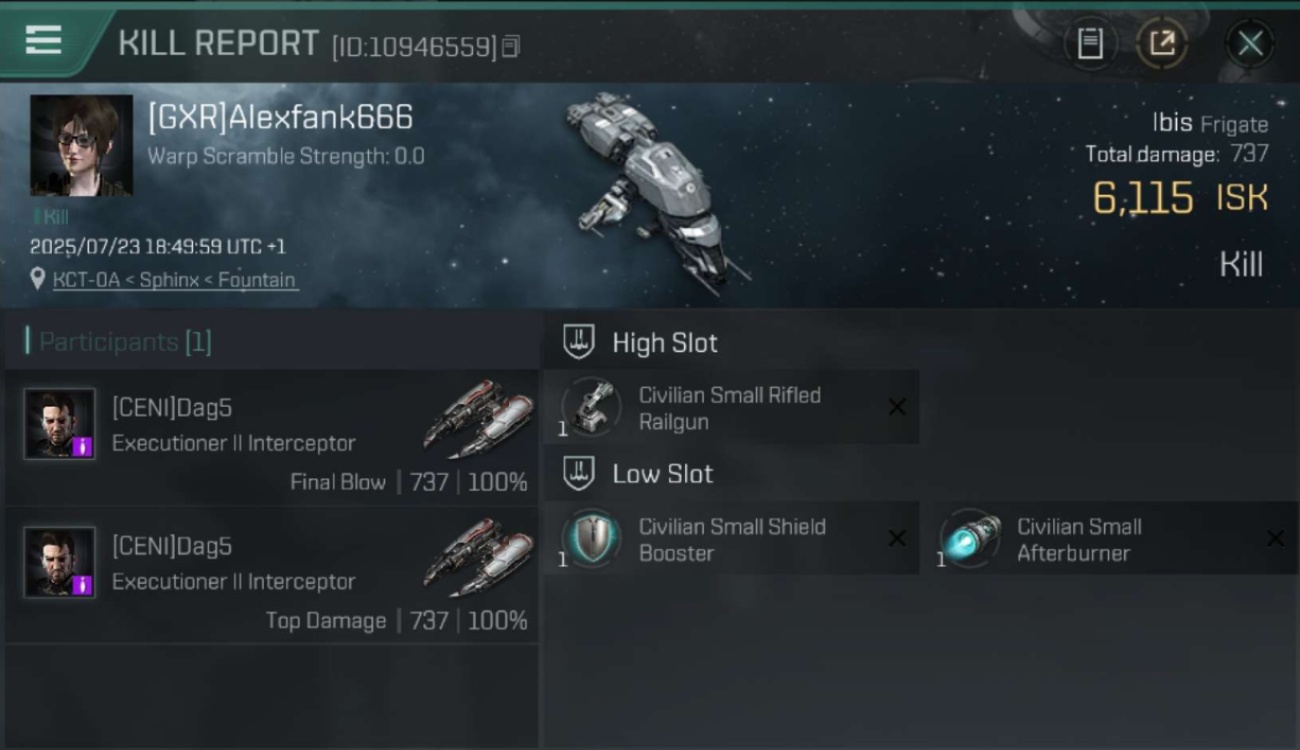
Task: Click the High Slot section icon
Action: tap(579, 342)
